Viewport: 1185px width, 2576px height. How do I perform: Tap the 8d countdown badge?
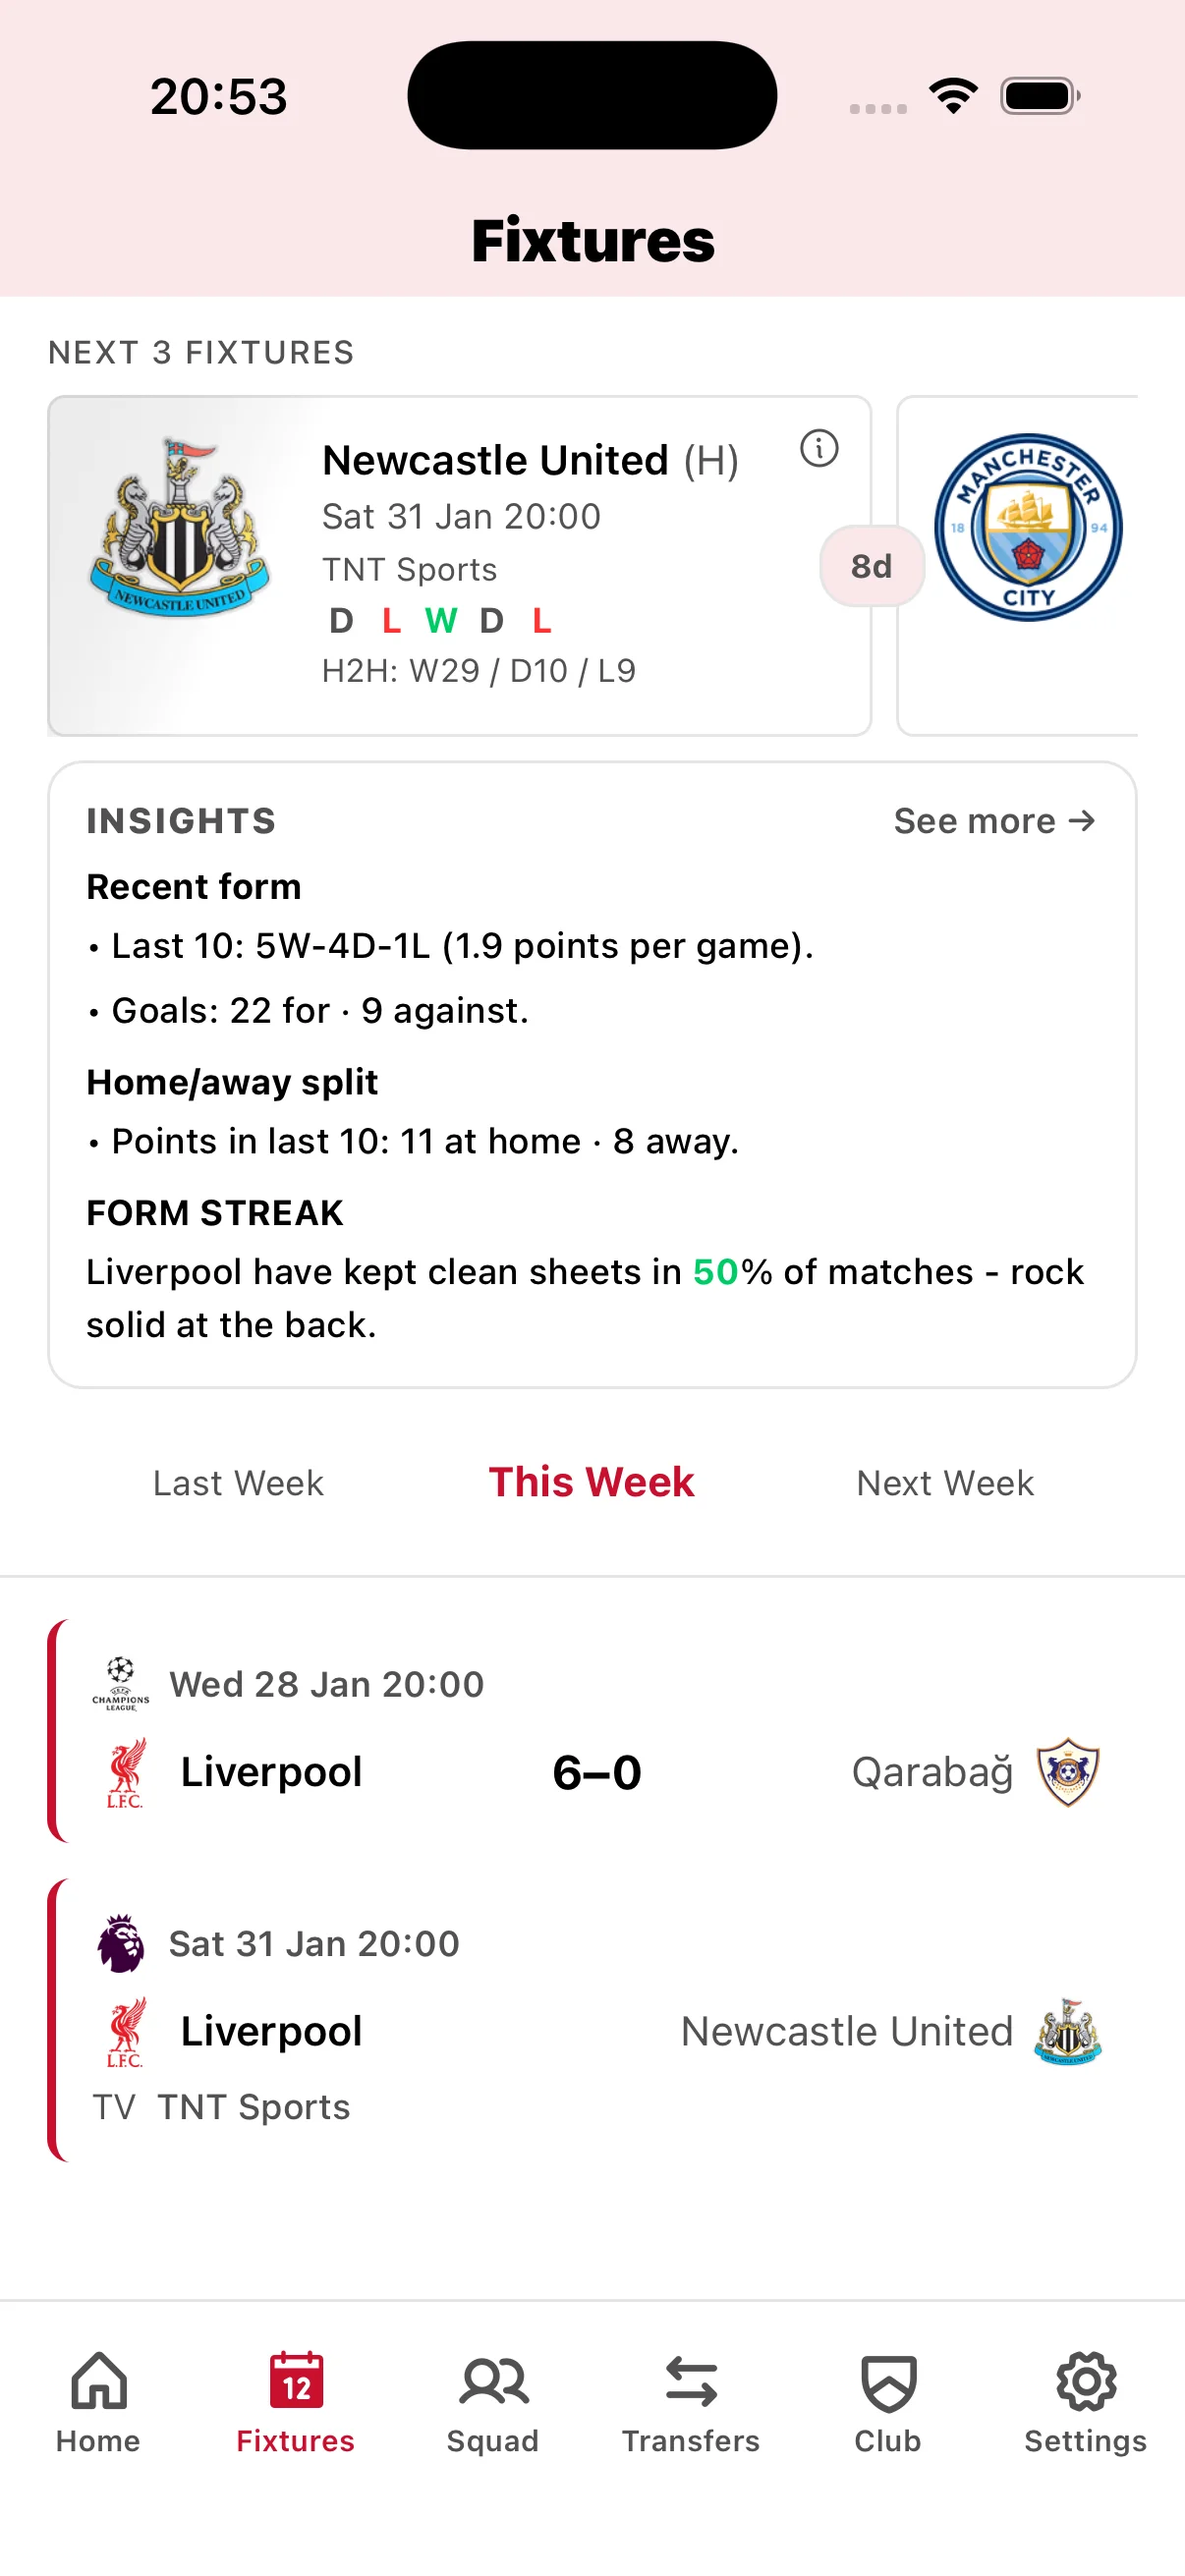871,565
